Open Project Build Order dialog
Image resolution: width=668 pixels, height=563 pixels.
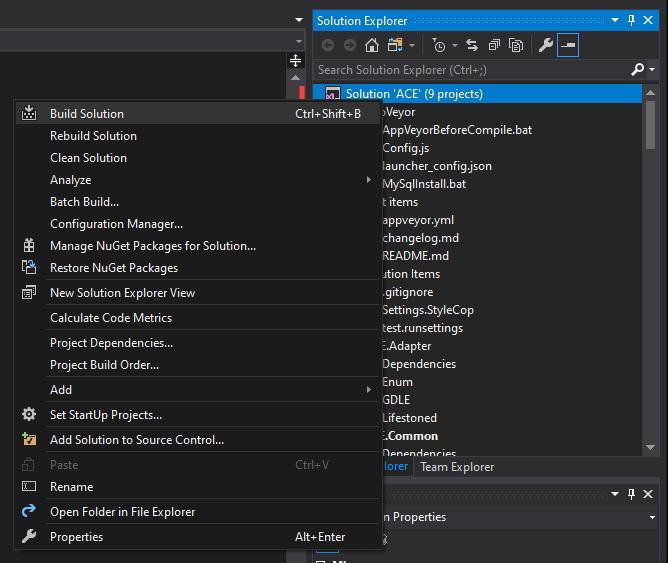point(197,365)
